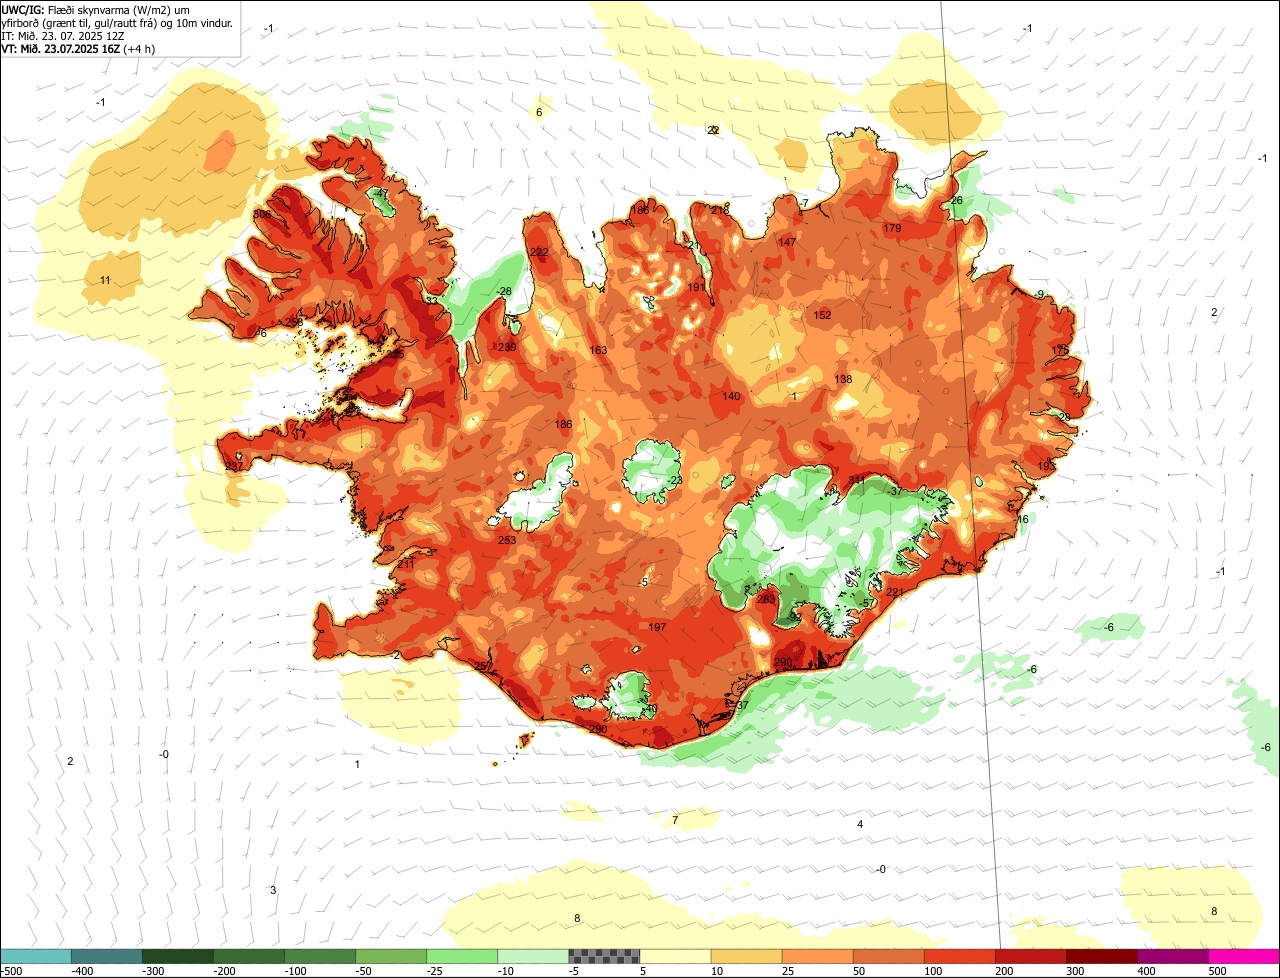Screen dimensions: 1280x978
Task: Click the map value '222'
Action: tap(539, 252)
